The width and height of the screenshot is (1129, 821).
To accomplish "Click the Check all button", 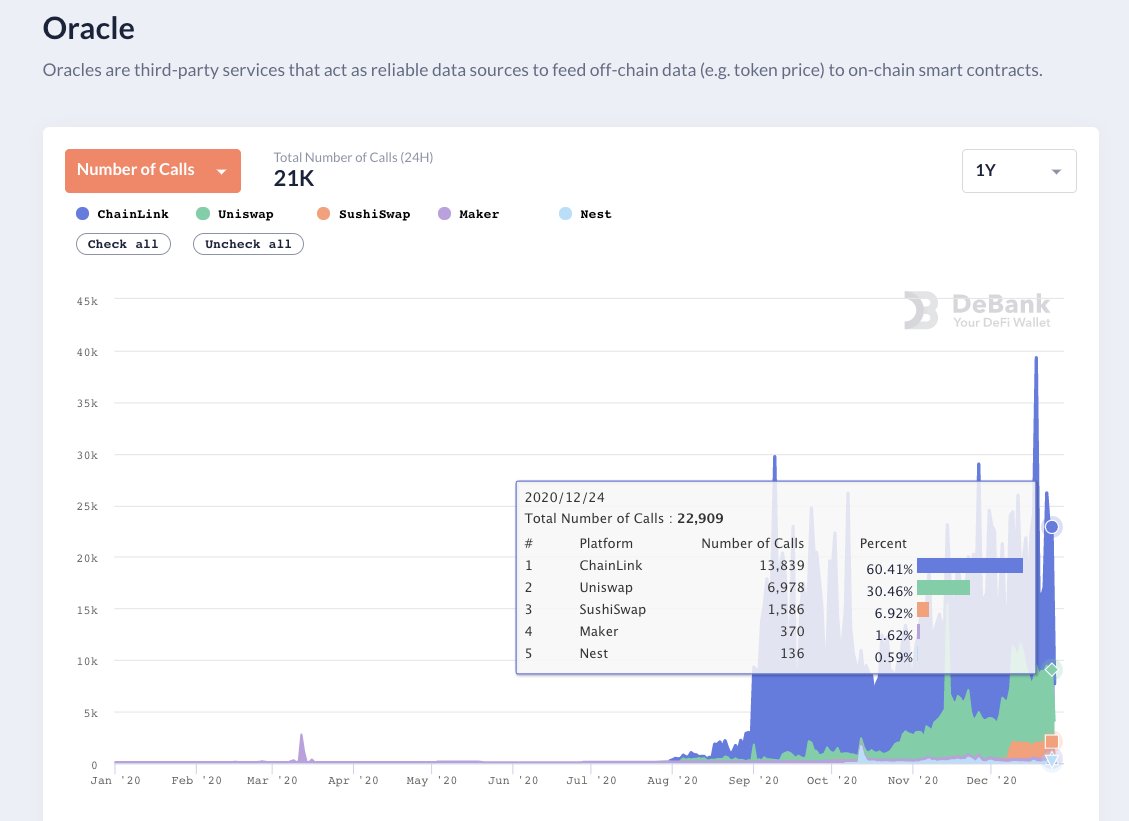I will 123,244.
